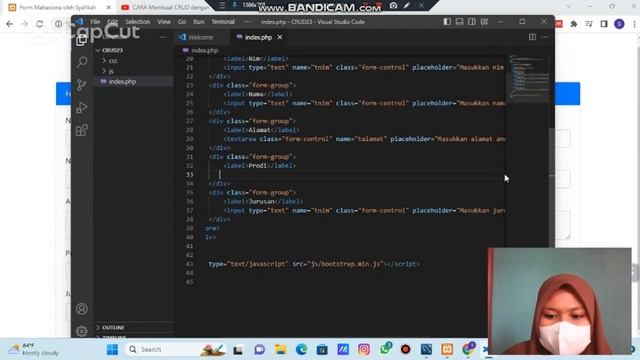Close the index.php editor tab
This screenshot has width=640, height=360.
280,37
